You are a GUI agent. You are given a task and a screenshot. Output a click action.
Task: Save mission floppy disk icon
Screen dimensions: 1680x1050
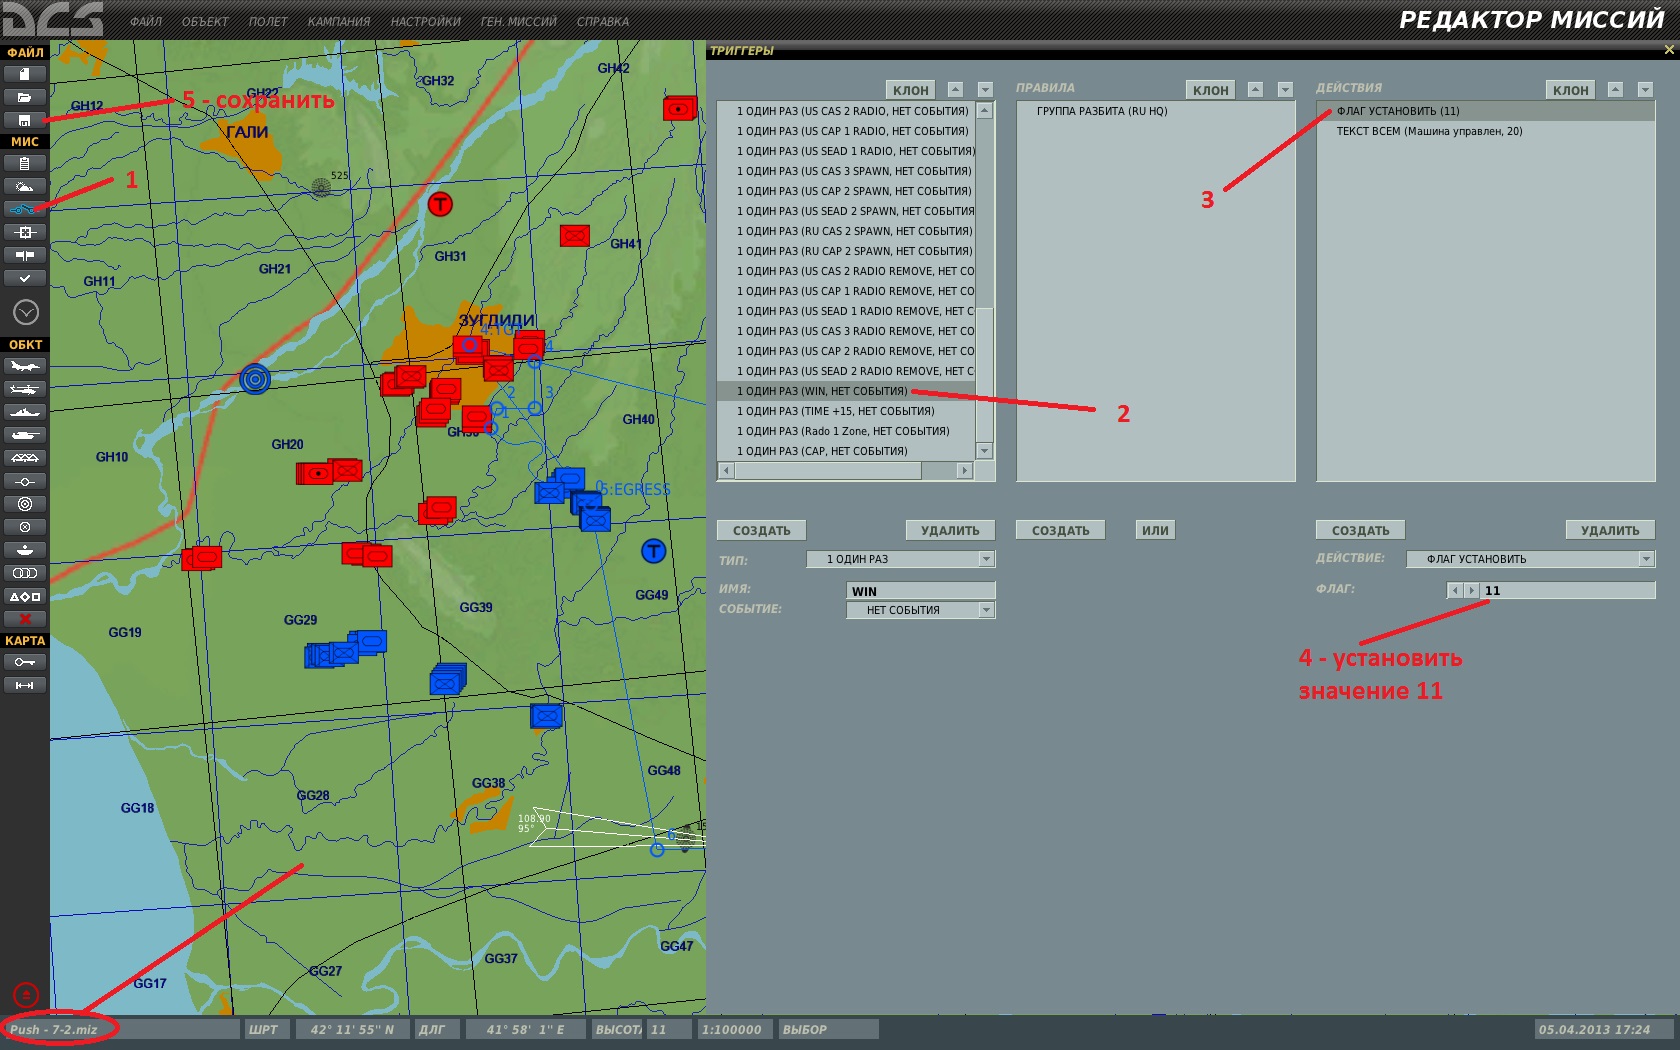pyautogui.click(x=25, y=120)
